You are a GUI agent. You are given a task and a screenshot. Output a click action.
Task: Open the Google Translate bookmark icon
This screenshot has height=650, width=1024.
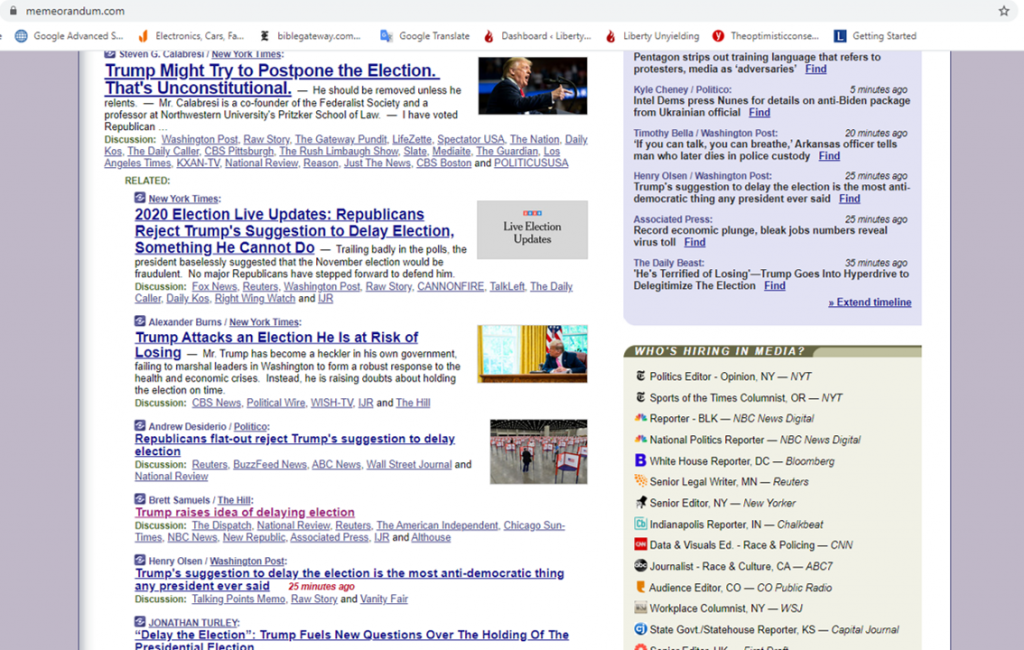point(386,36)
